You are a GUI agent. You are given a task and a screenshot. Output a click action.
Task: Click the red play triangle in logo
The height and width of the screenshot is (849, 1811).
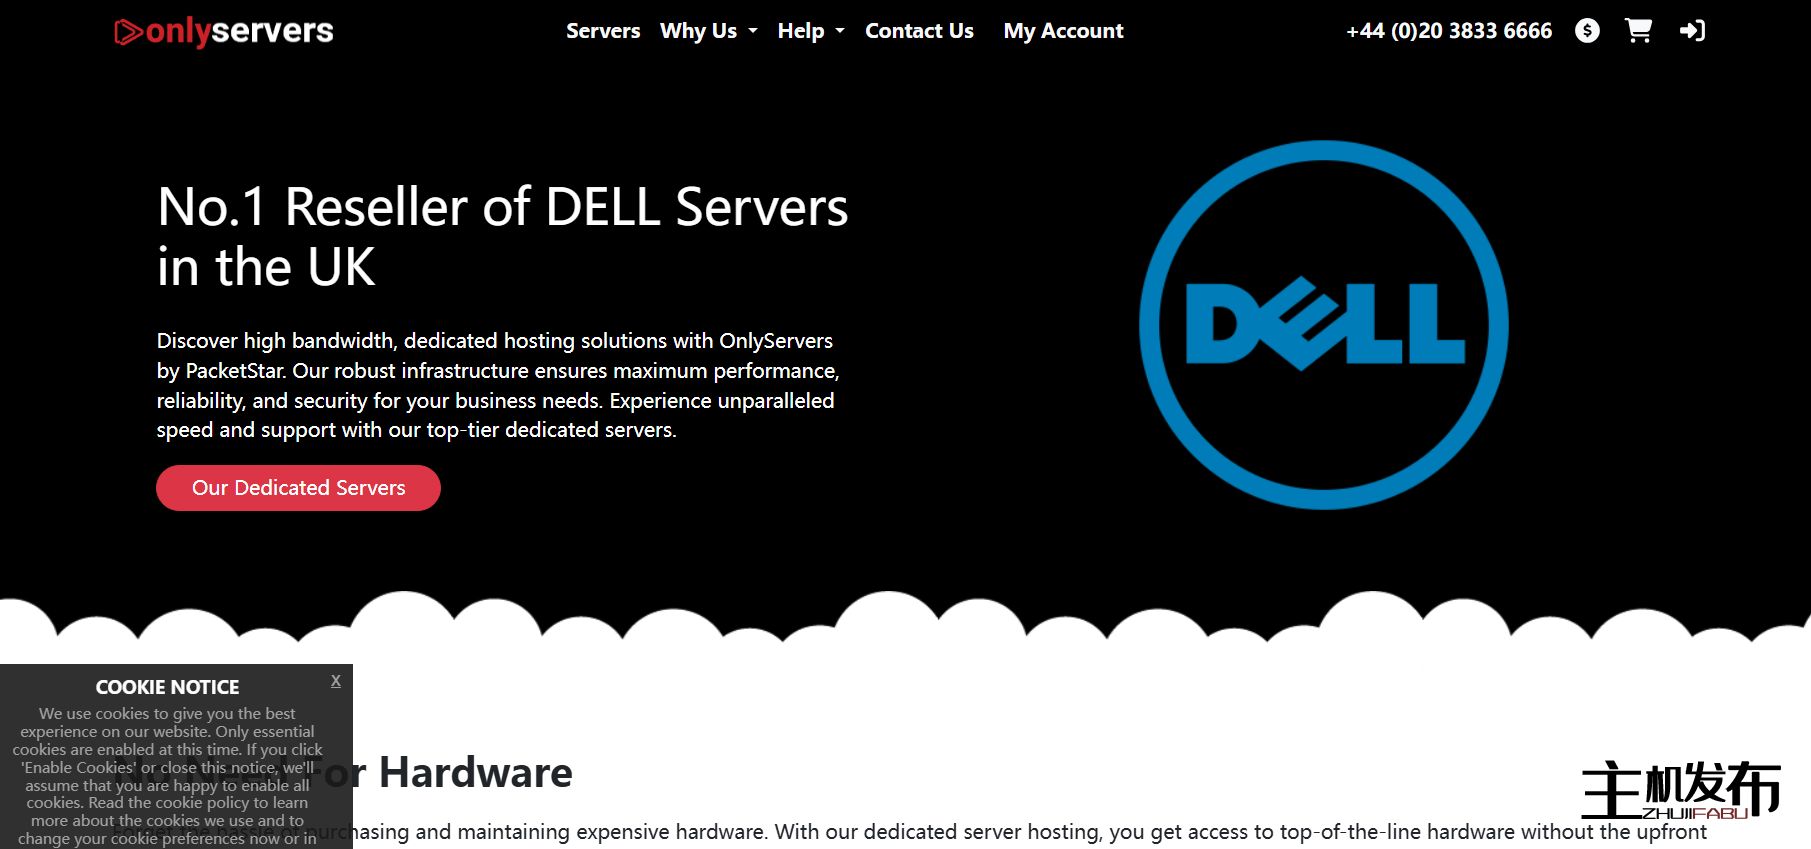pos(128,32)
